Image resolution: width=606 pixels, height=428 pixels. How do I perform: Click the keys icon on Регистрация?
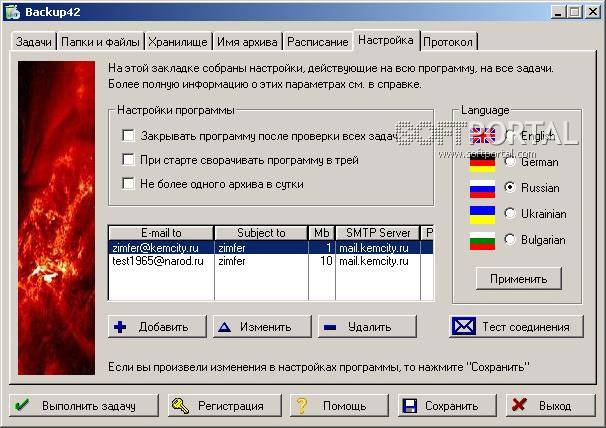pyautogui.click(x=180, y=406)
